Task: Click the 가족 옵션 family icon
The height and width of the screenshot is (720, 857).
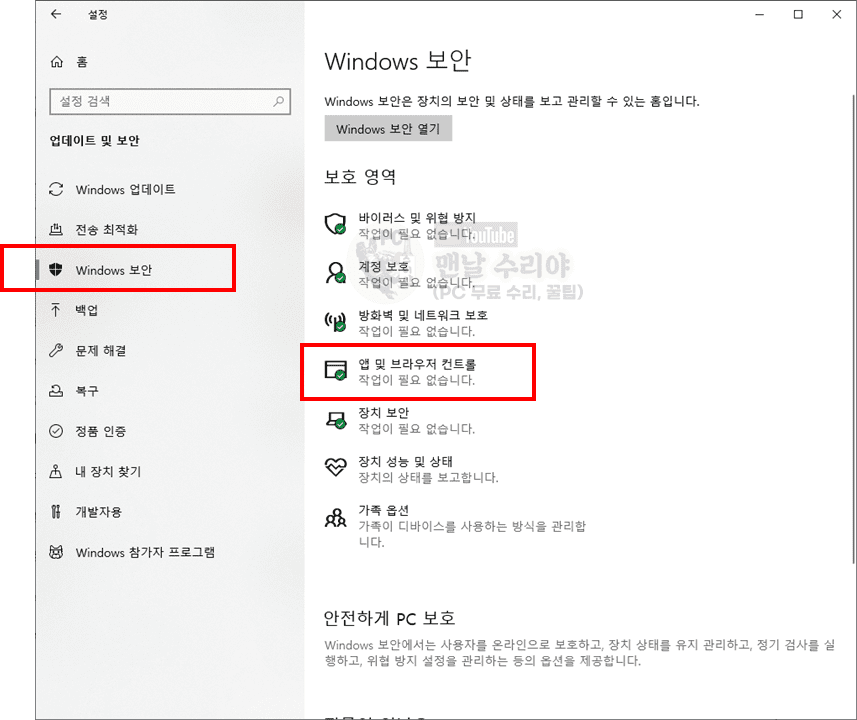Action: (x=336, y=518)
